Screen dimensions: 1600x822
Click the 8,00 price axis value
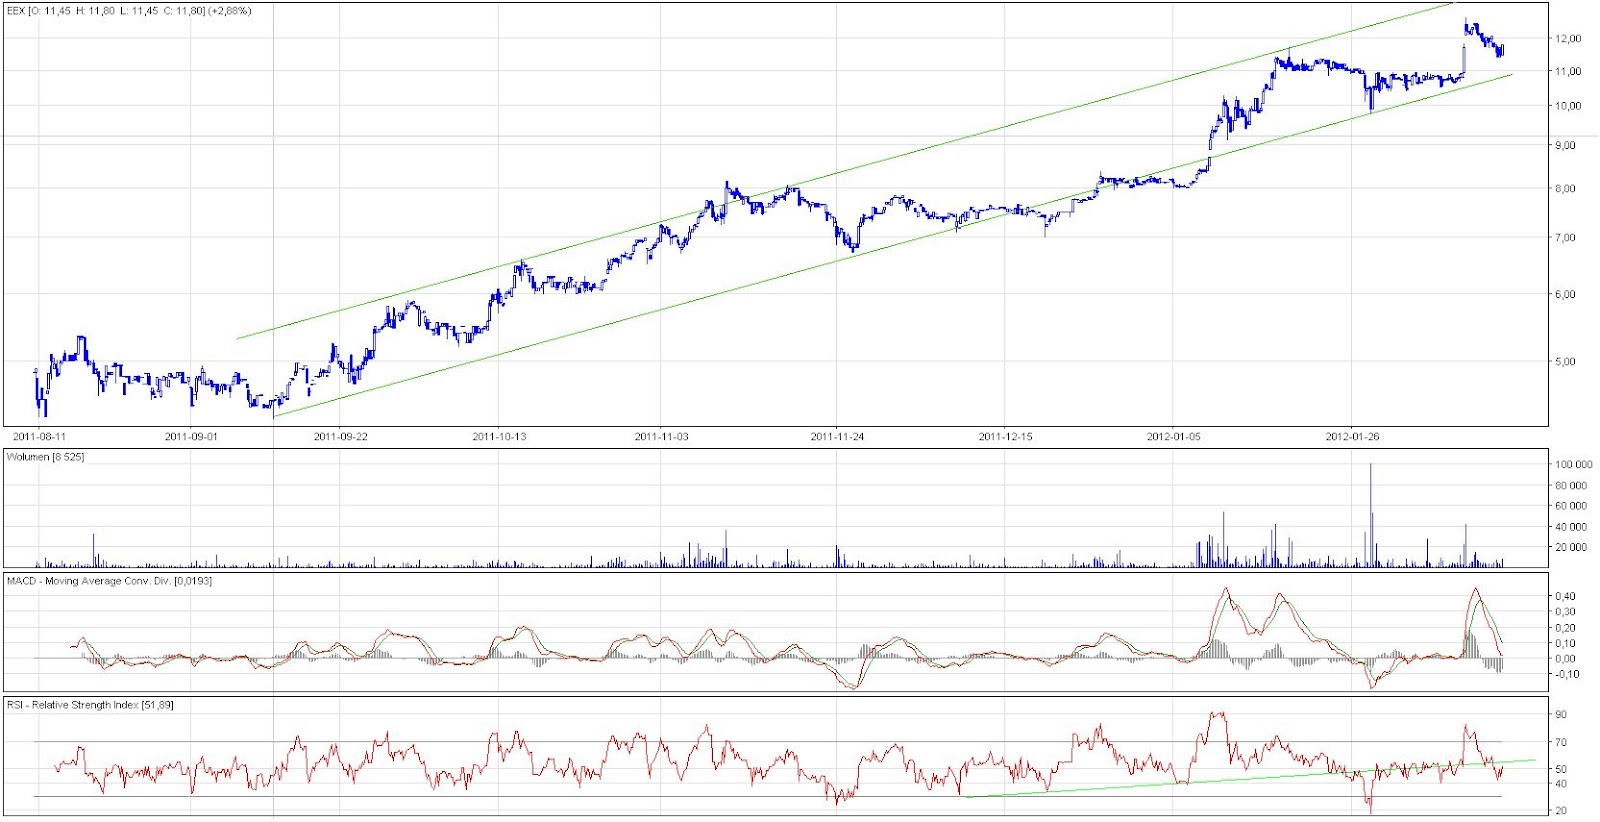point(1565,189)
